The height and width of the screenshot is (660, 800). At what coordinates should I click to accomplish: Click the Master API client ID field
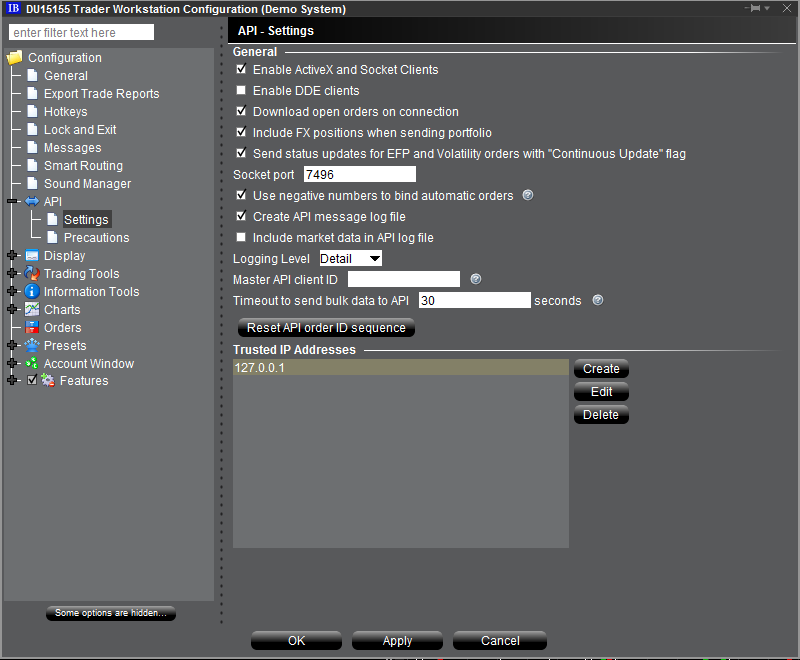(x=404, y=279)
